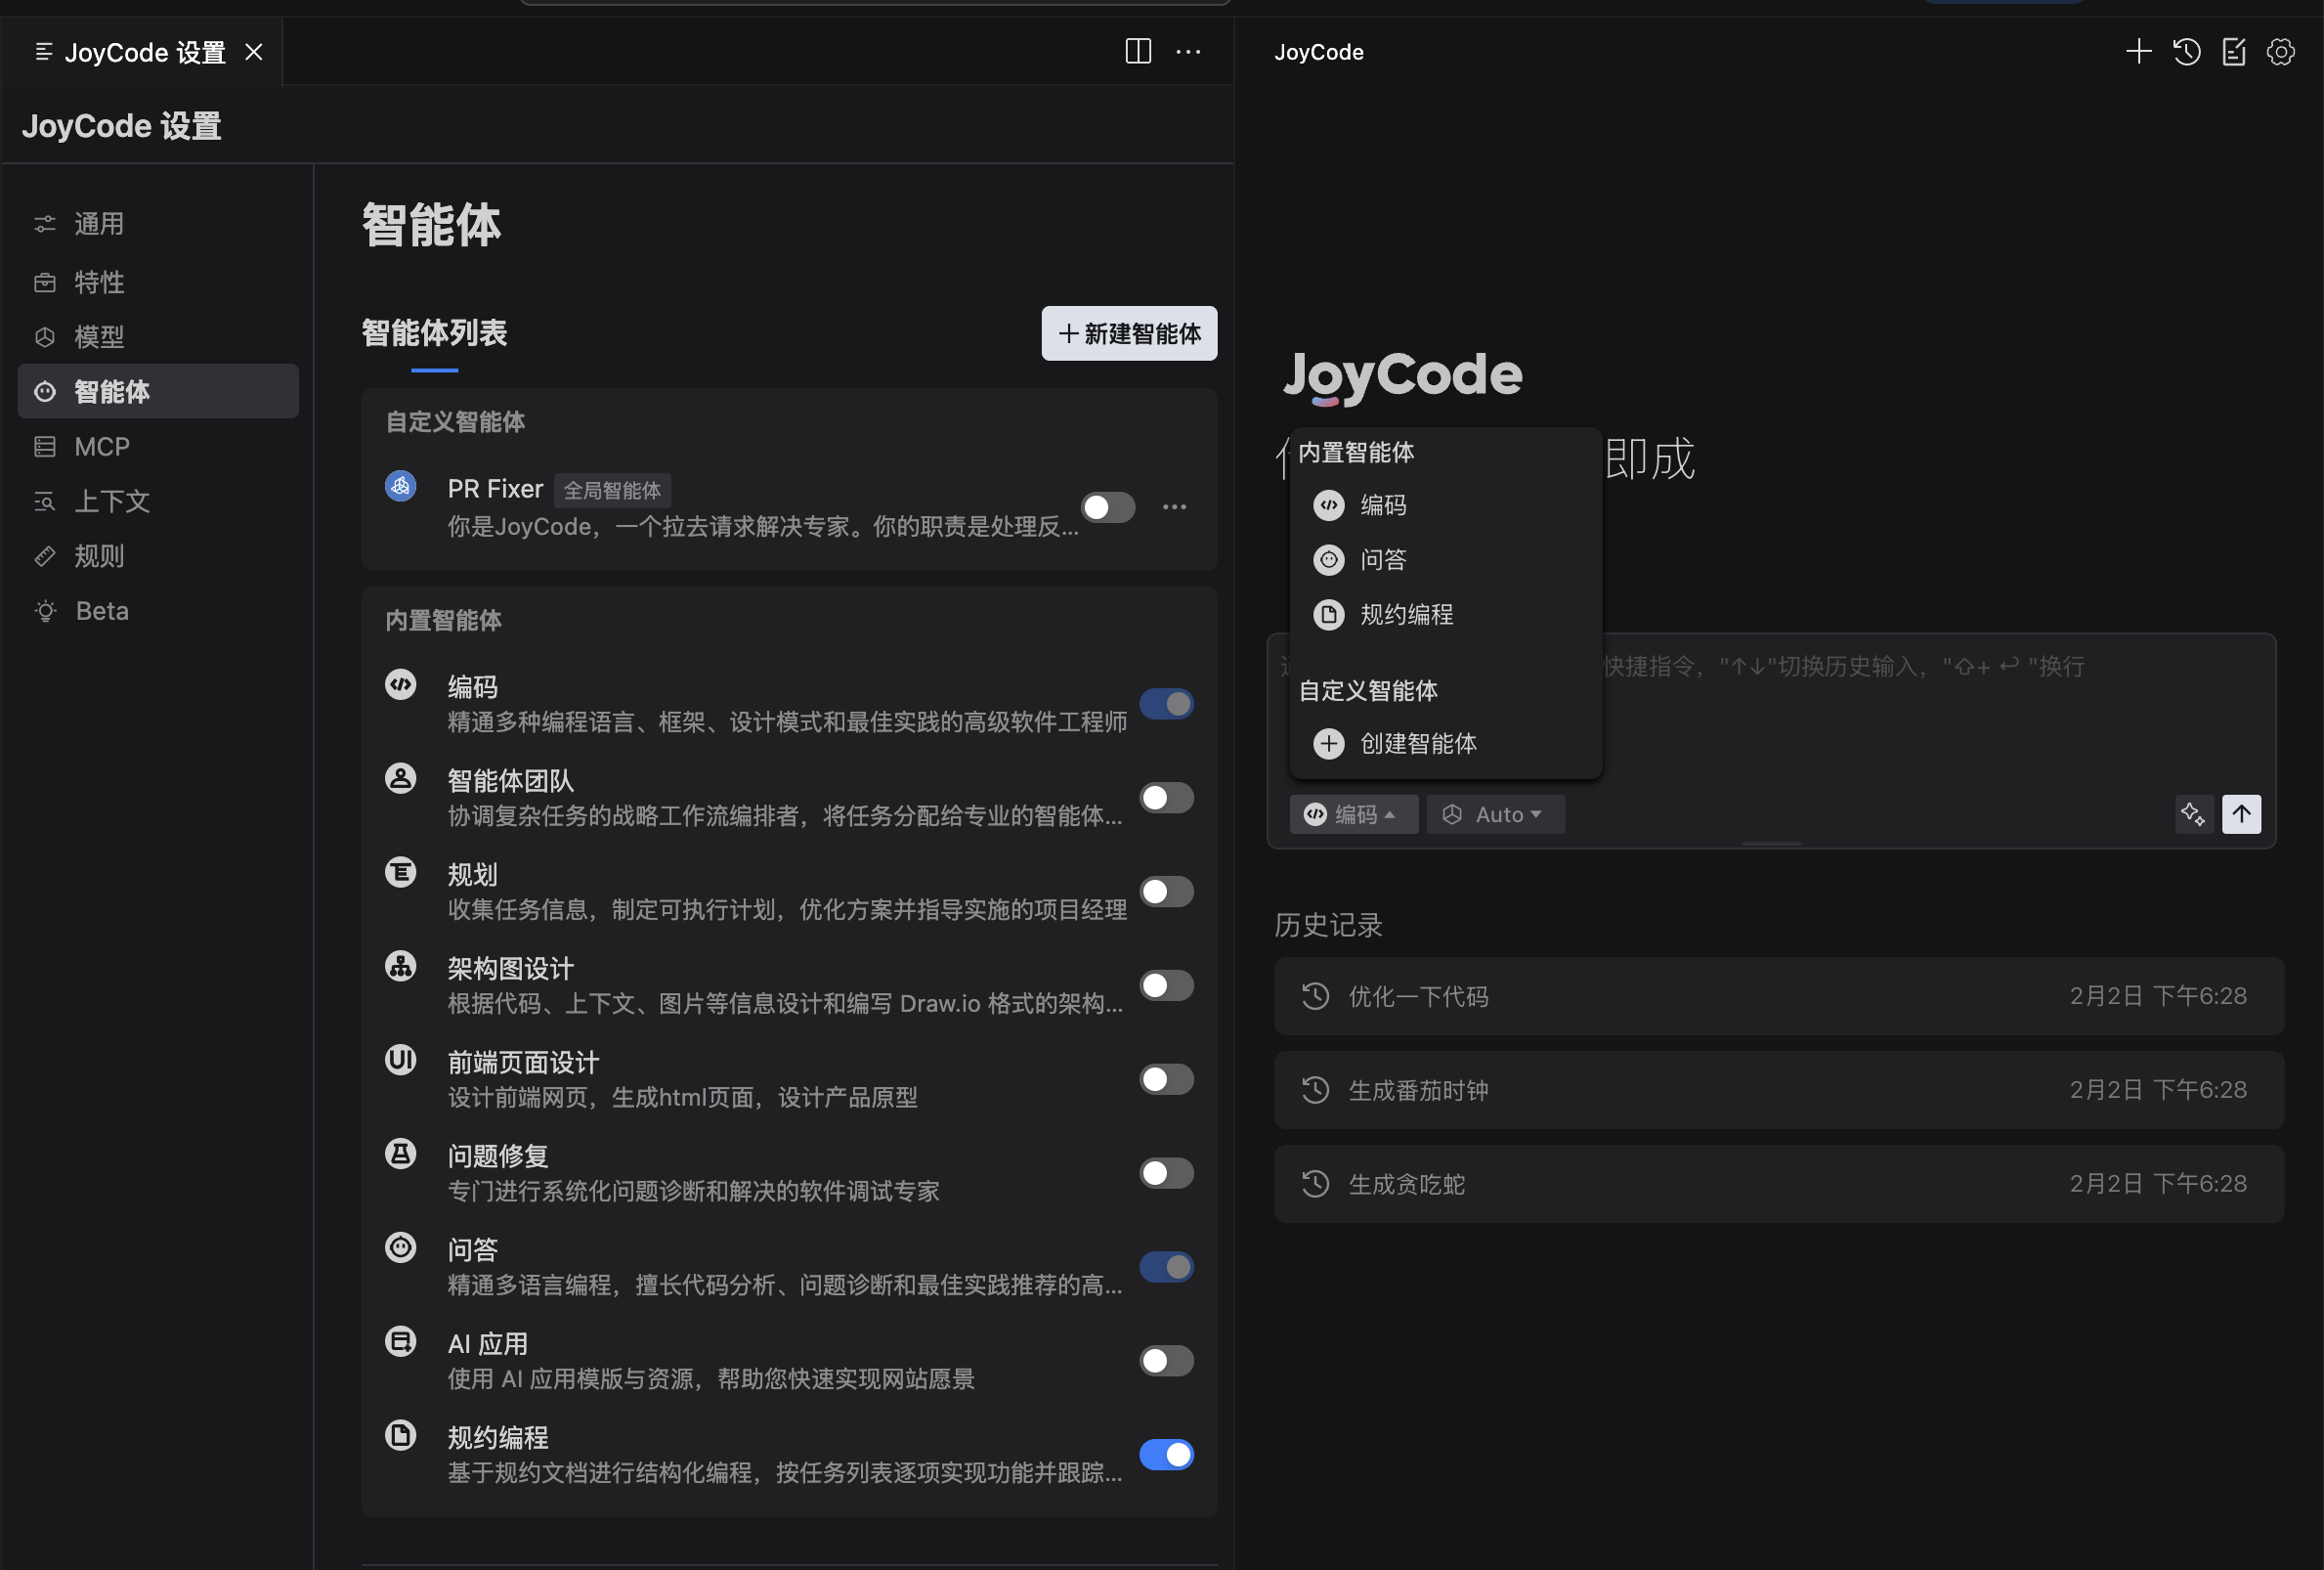The width and height of the screenshot is (2324, 1570).
Task: Click the prompt enhance sparkle icon
Action: pyautogui.click(x=2192, y=814)
